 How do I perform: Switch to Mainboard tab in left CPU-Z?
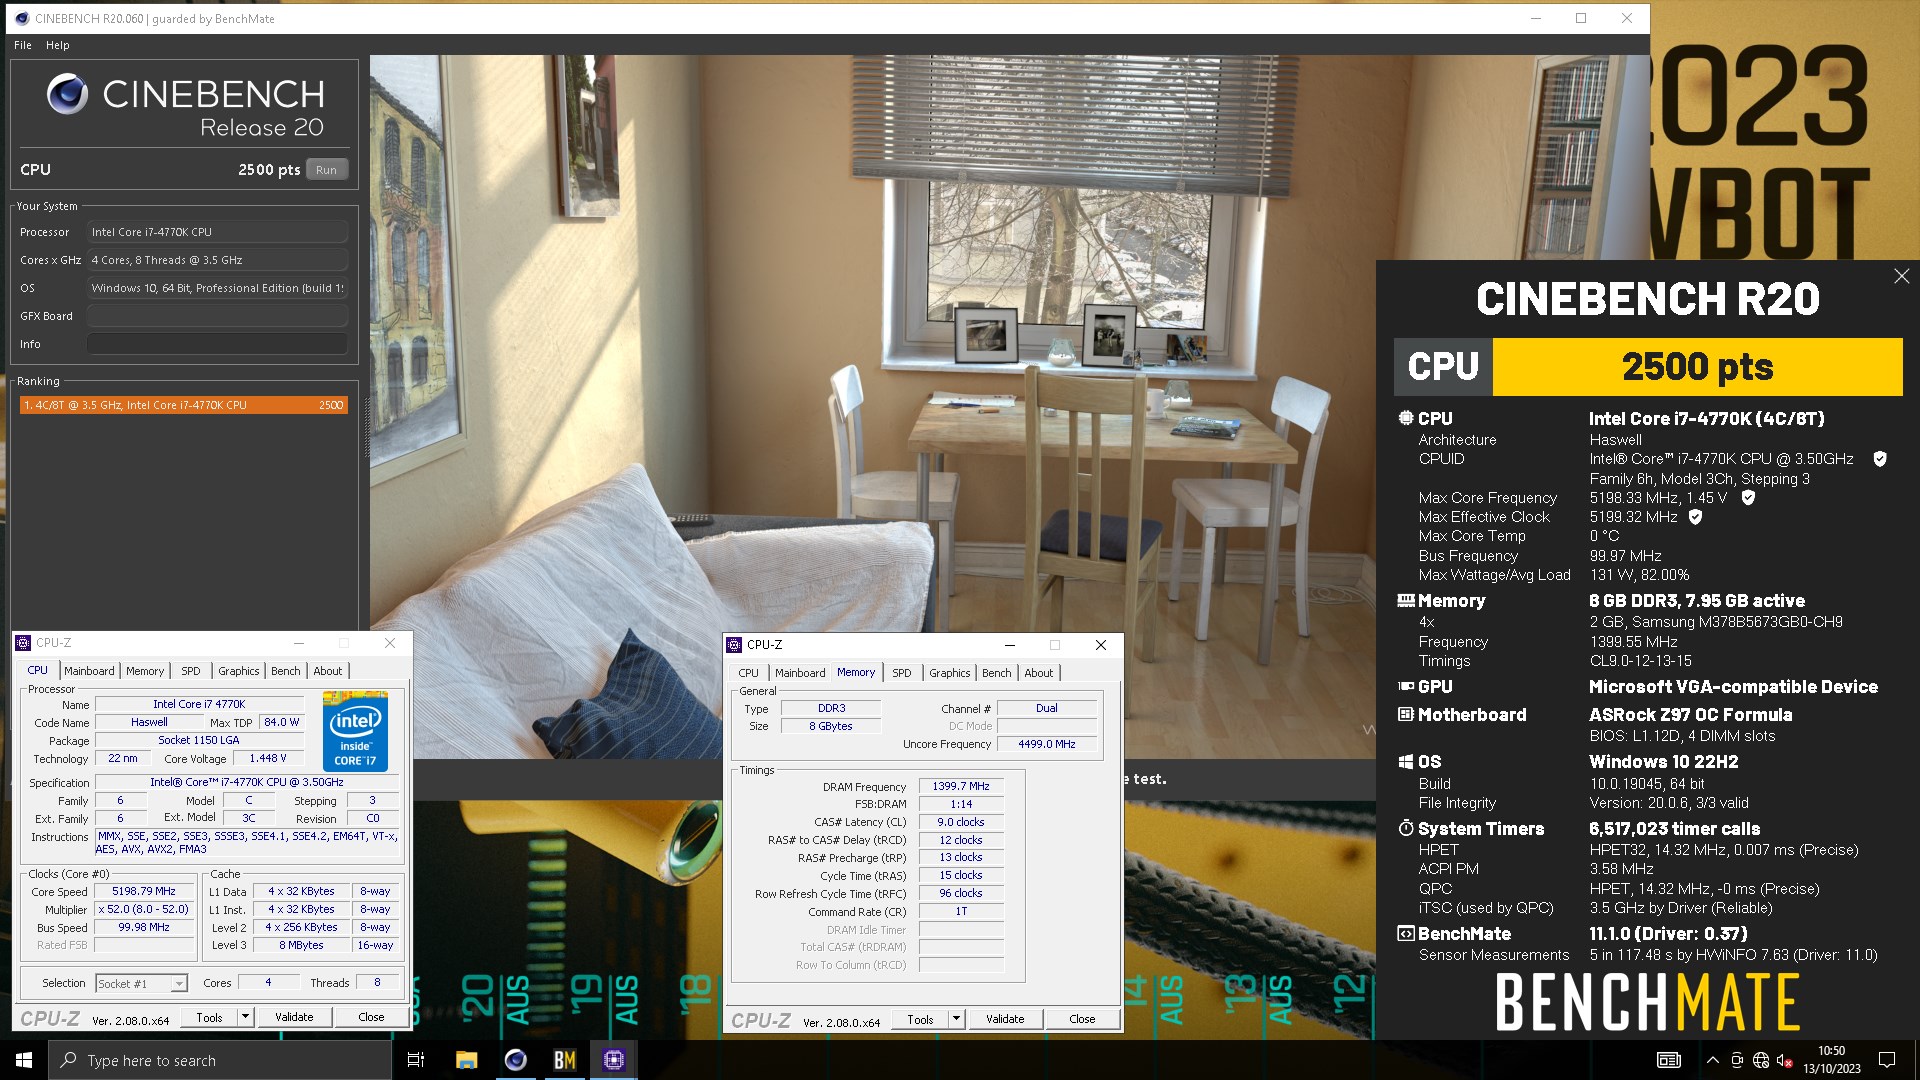(89, 671)
